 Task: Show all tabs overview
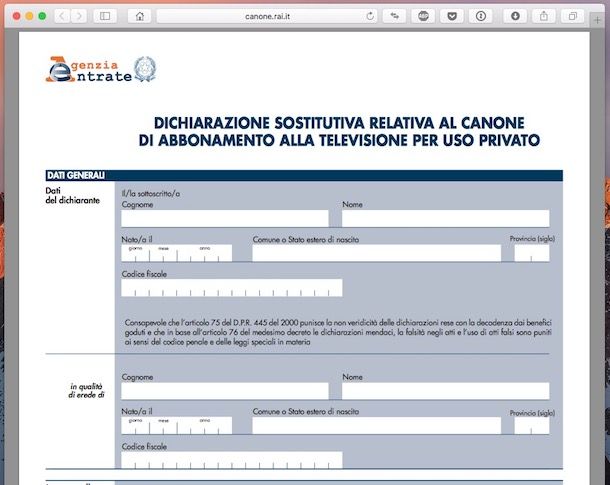pyautogui.click(x=573, y=16)
